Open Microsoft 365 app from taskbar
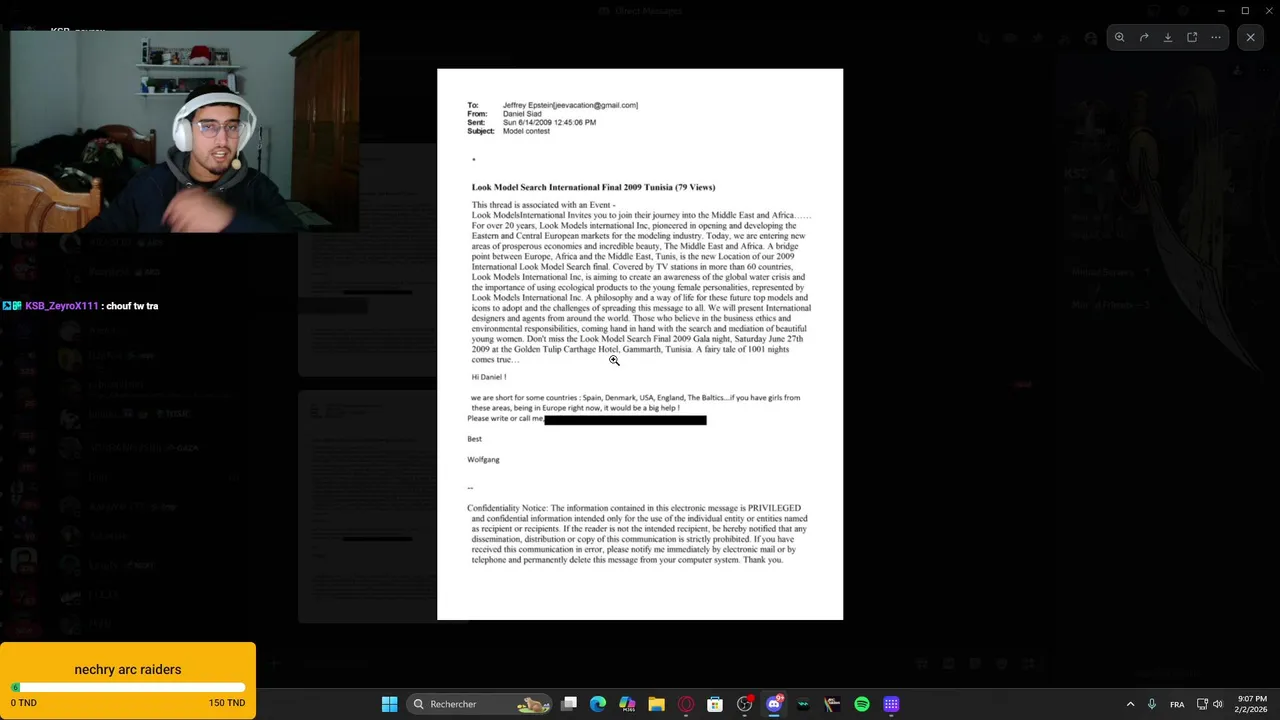Screen dimensions: 1280x720 click(x=627, y=704)
